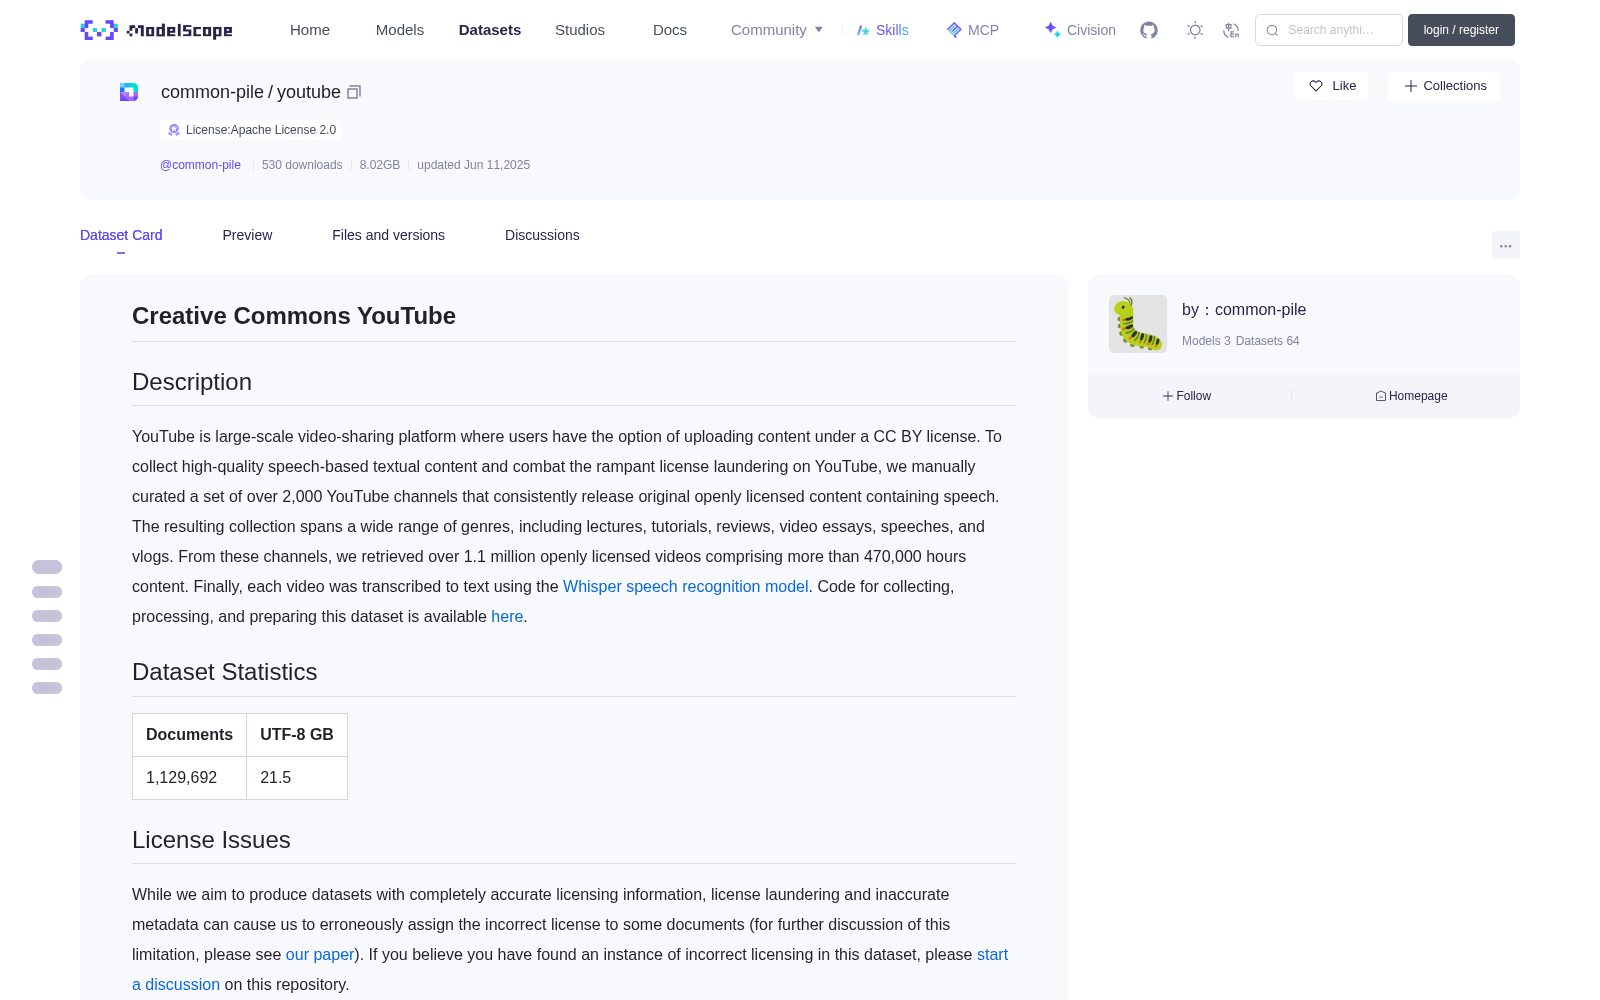Open the MCP nav item
Screen dimensions: 1600x1000
[x=972, y=30]
